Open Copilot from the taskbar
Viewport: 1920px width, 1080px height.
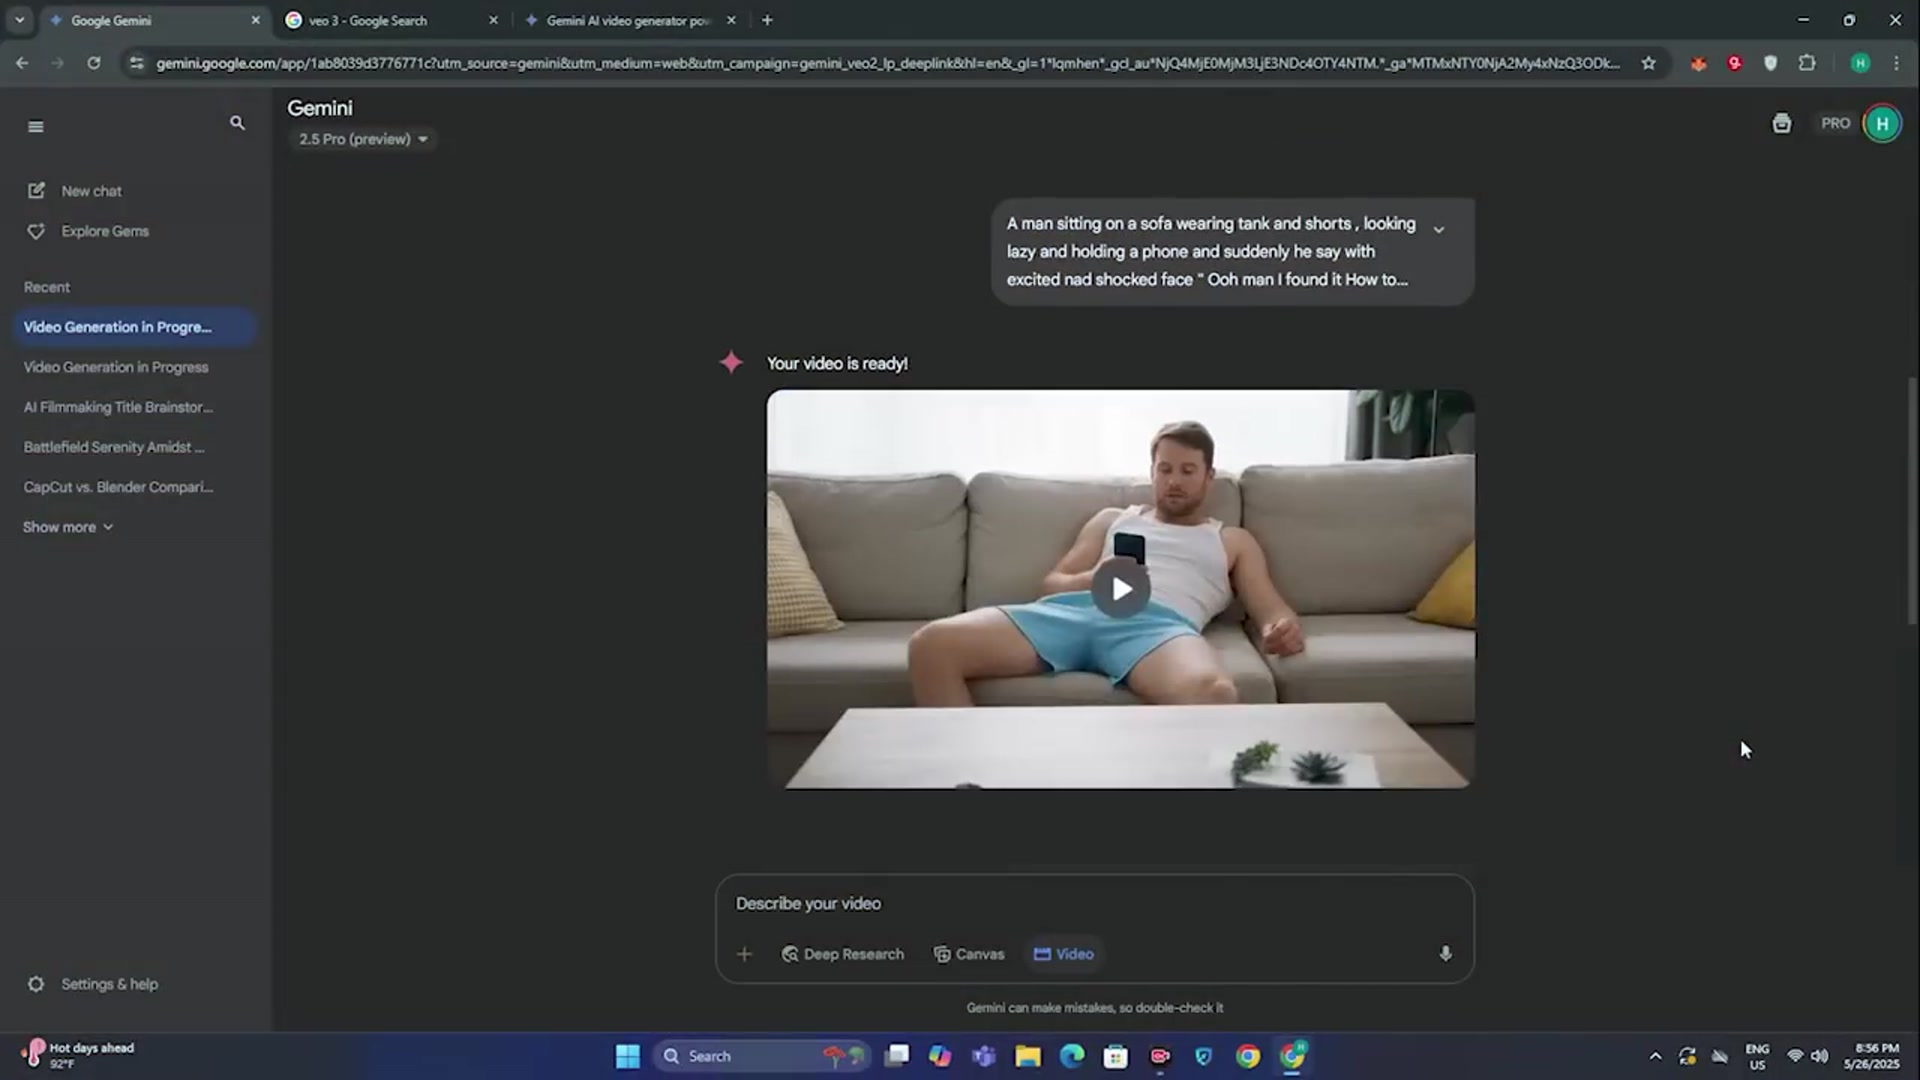point(940,1056)
